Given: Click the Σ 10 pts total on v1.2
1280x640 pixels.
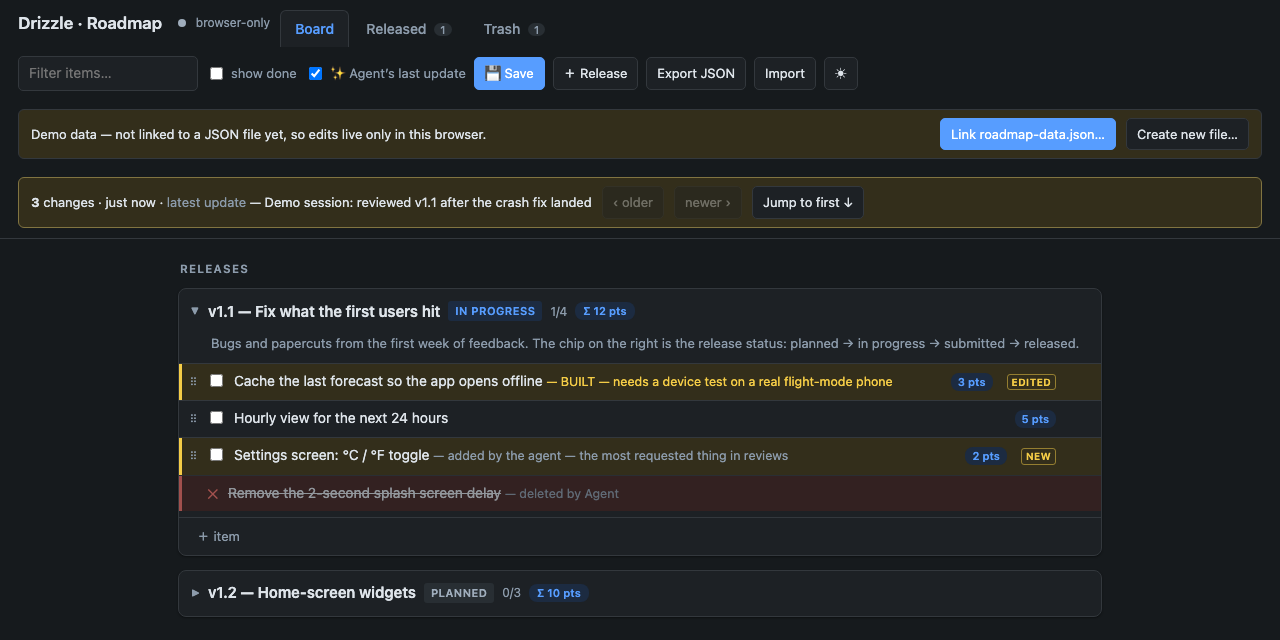Looking at the screenshot, I should point(559,593).
